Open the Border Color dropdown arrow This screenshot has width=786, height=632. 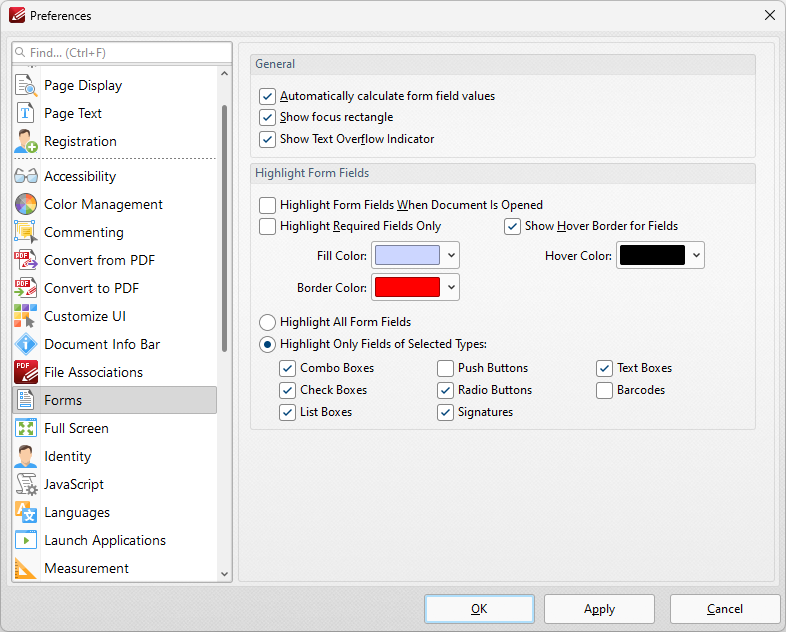tap(451, 287)
